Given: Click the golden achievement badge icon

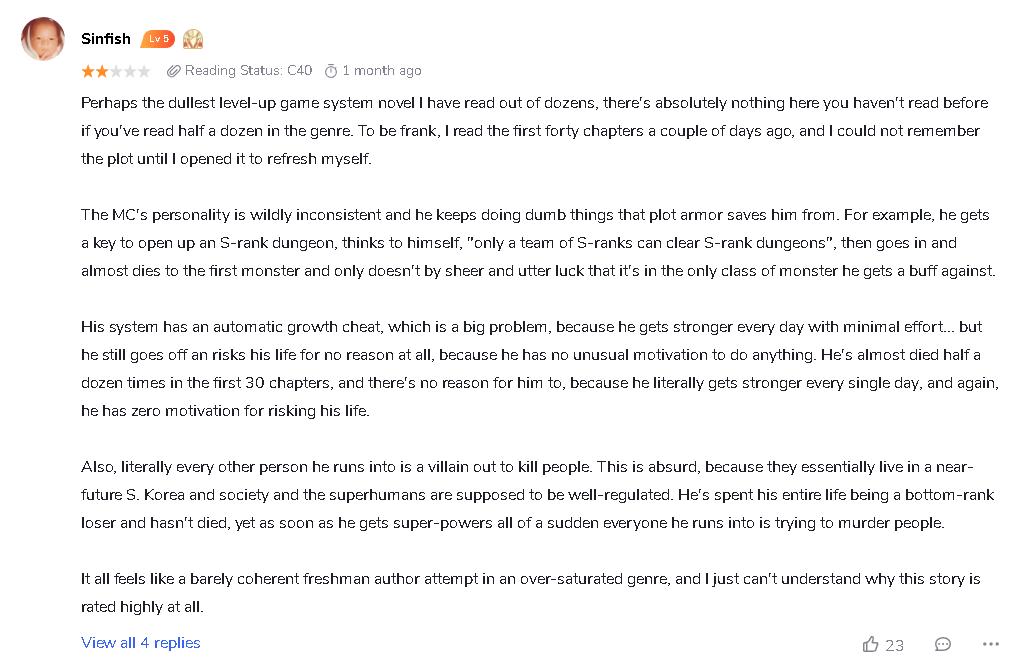Looking at the screenshot, I should tap(193, 39).
